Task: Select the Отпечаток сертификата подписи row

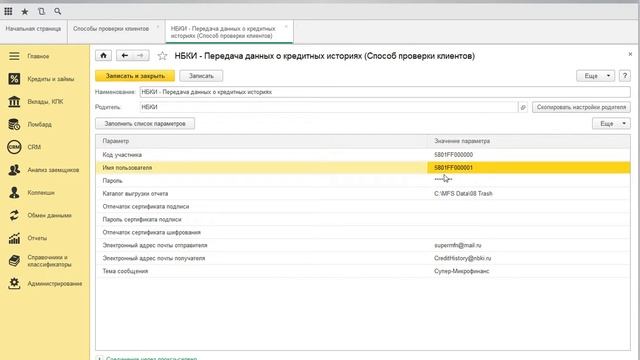Action: click(363, 207)
